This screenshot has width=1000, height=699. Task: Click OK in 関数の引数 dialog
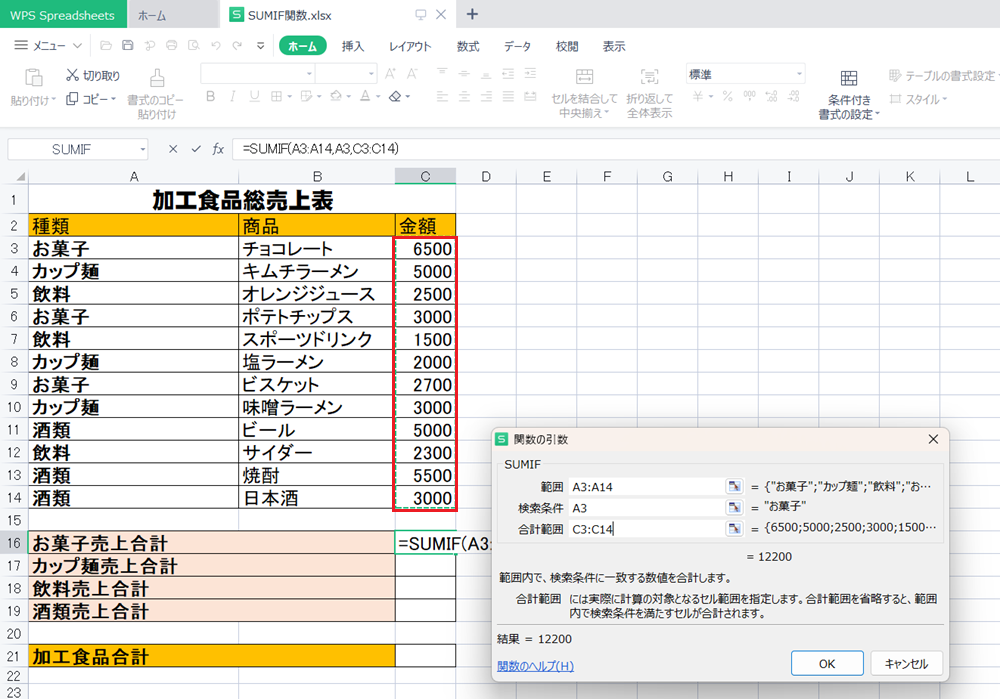[827, 663]
